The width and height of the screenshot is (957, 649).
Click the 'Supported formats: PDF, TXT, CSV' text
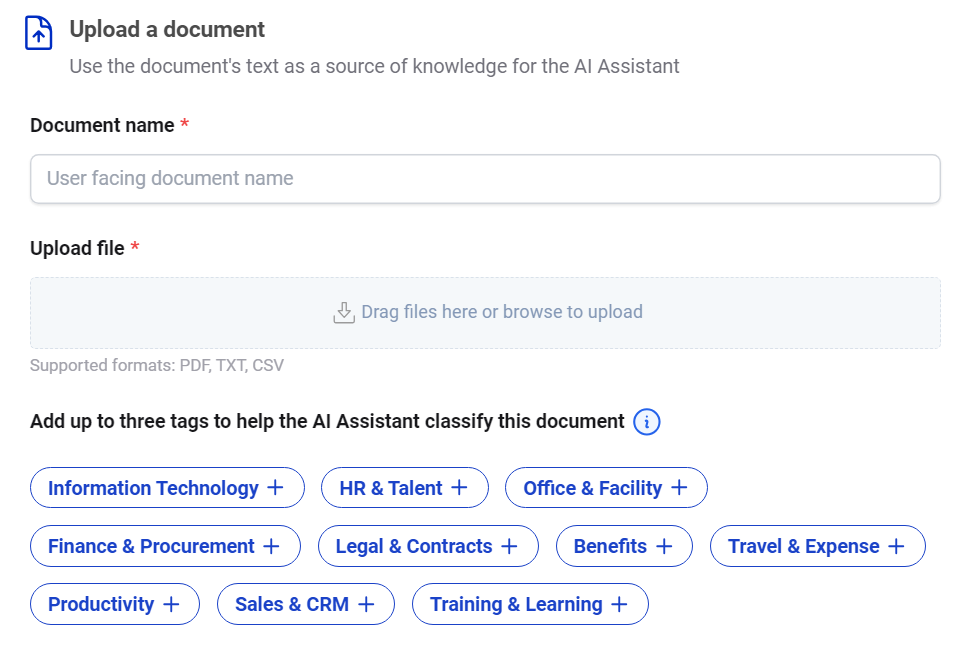point(157,365)
